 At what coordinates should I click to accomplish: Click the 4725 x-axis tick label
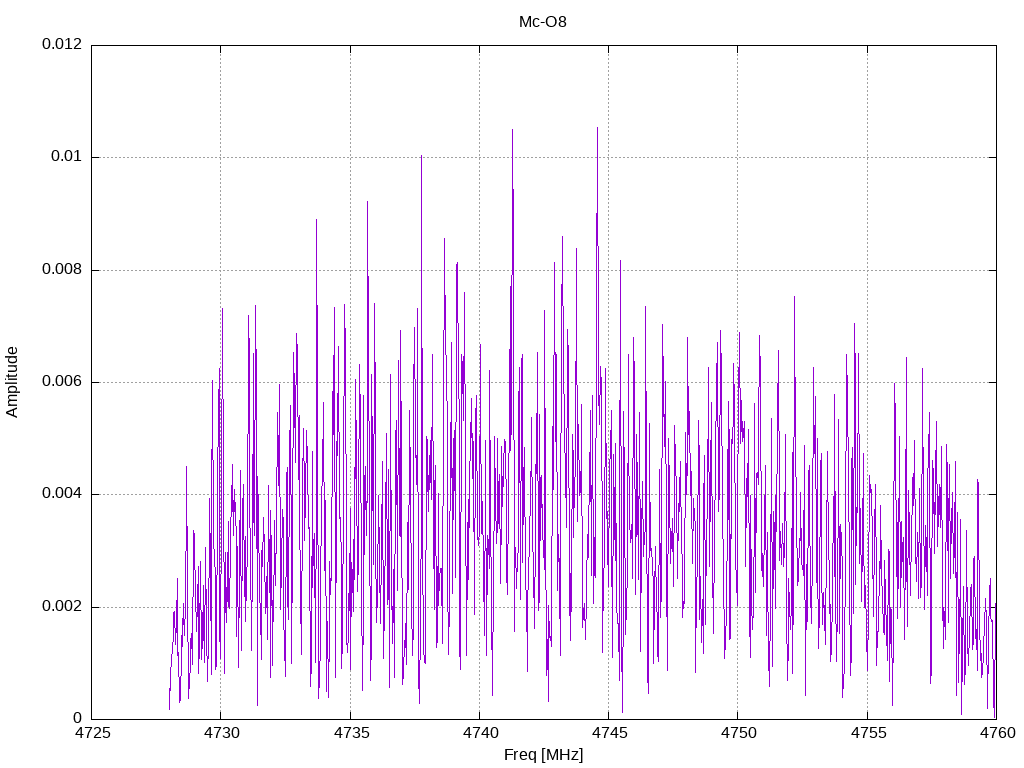click(x=91, y=733)
